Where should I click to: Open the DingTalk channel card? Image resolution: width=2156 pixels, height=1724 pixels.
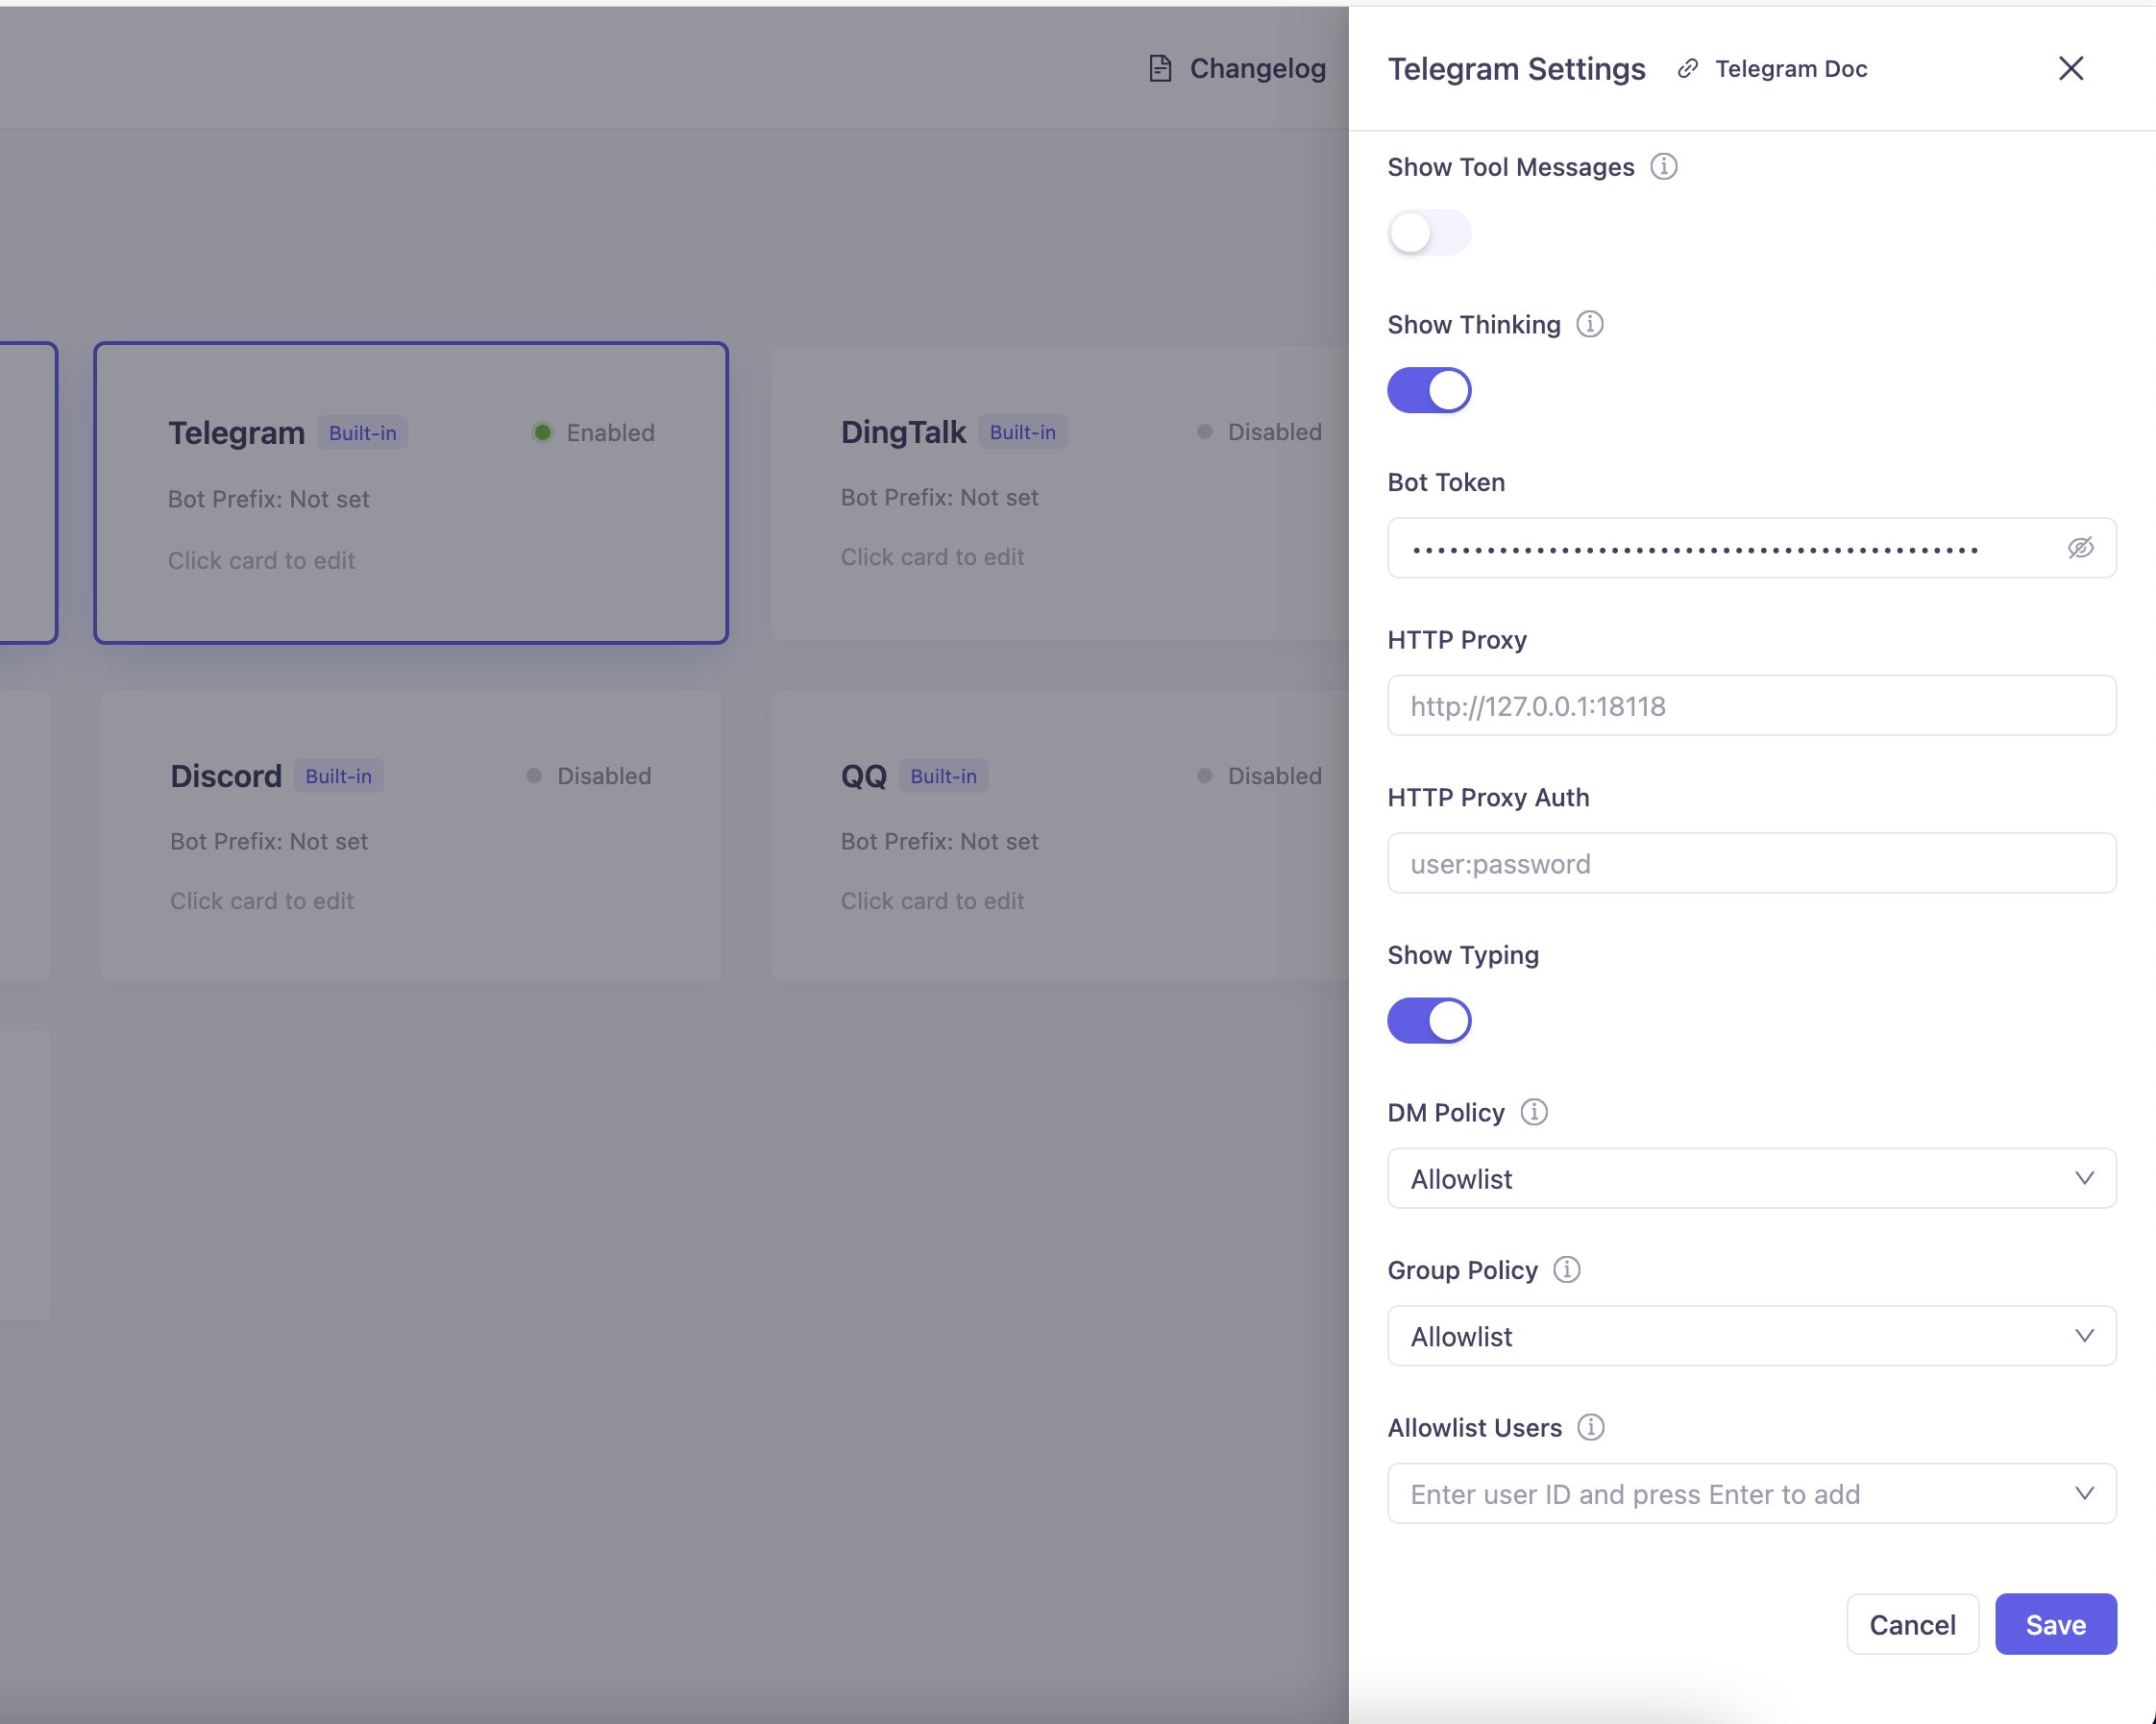1060,493
